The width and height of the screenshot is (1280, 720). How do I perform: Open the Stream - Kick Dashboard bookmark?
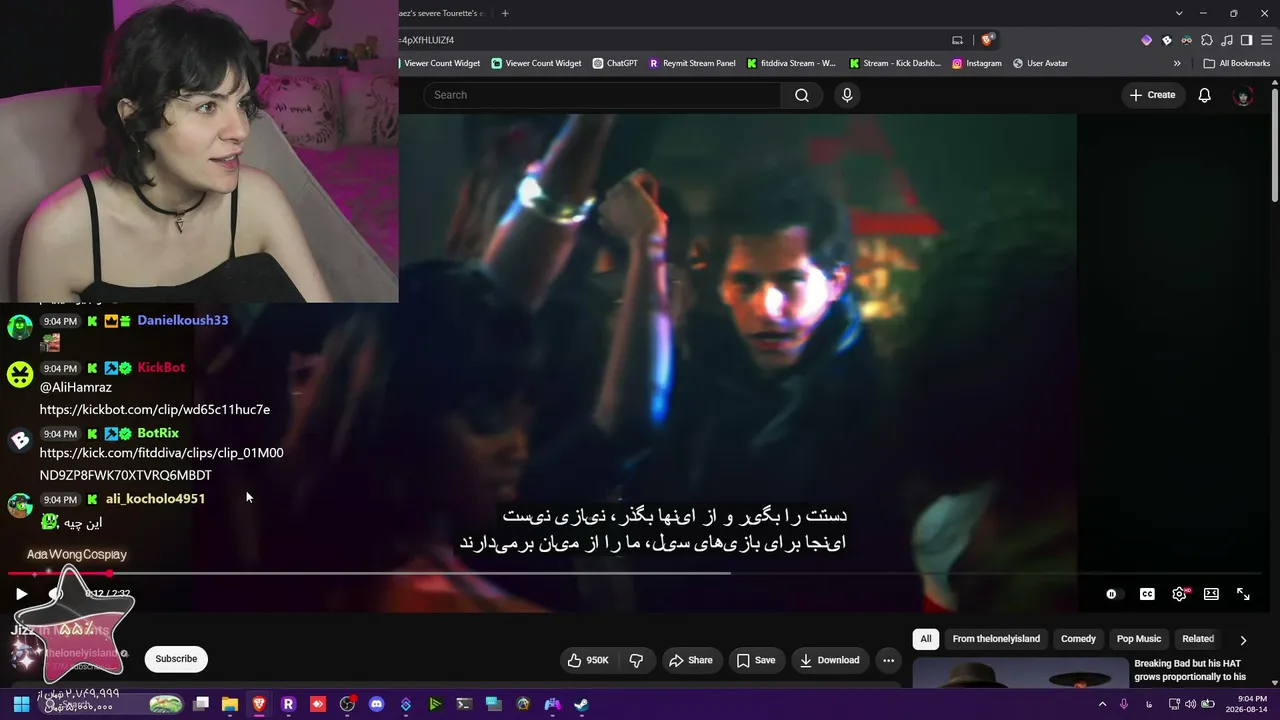(x=895, y=63)
